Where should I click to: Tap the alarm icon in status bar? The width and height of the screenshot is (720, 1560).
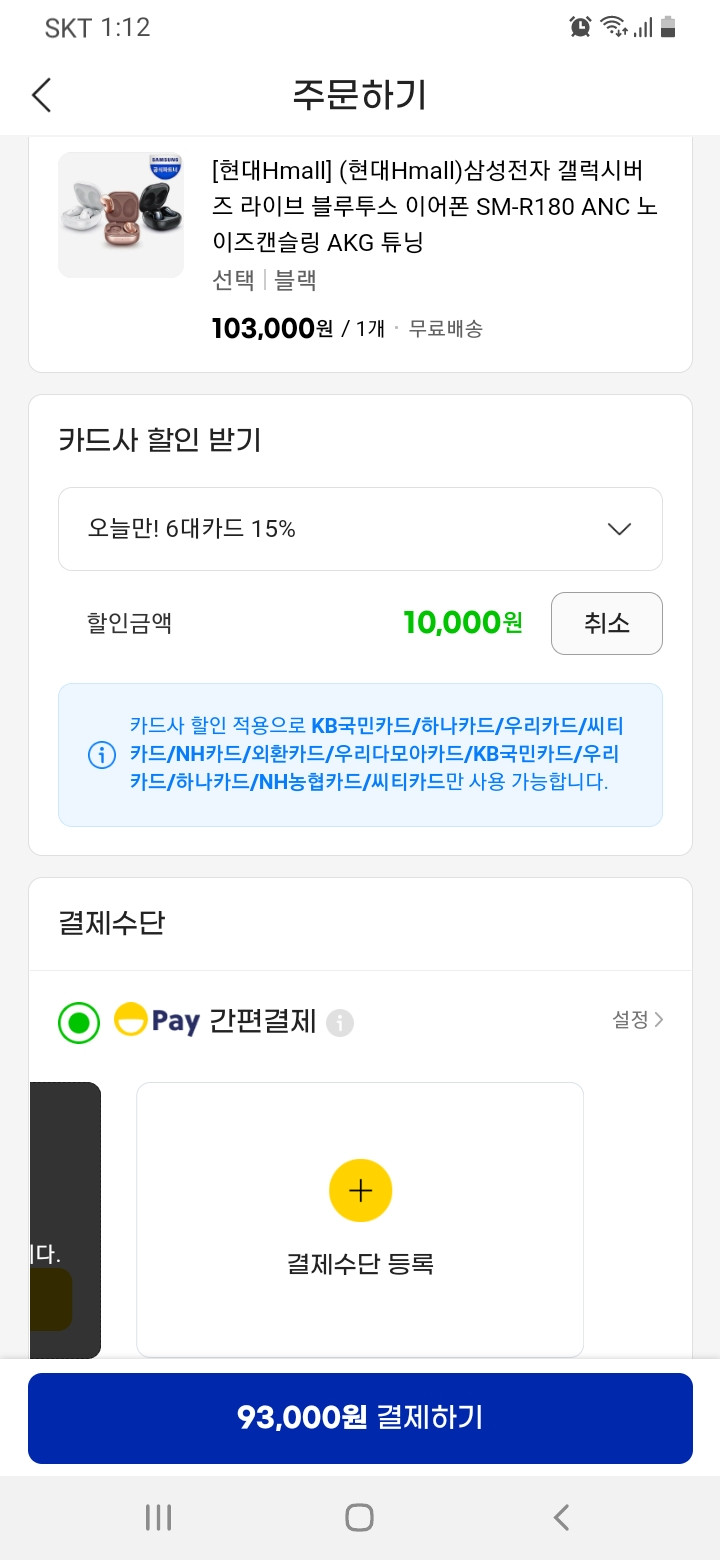pos(580,27)
